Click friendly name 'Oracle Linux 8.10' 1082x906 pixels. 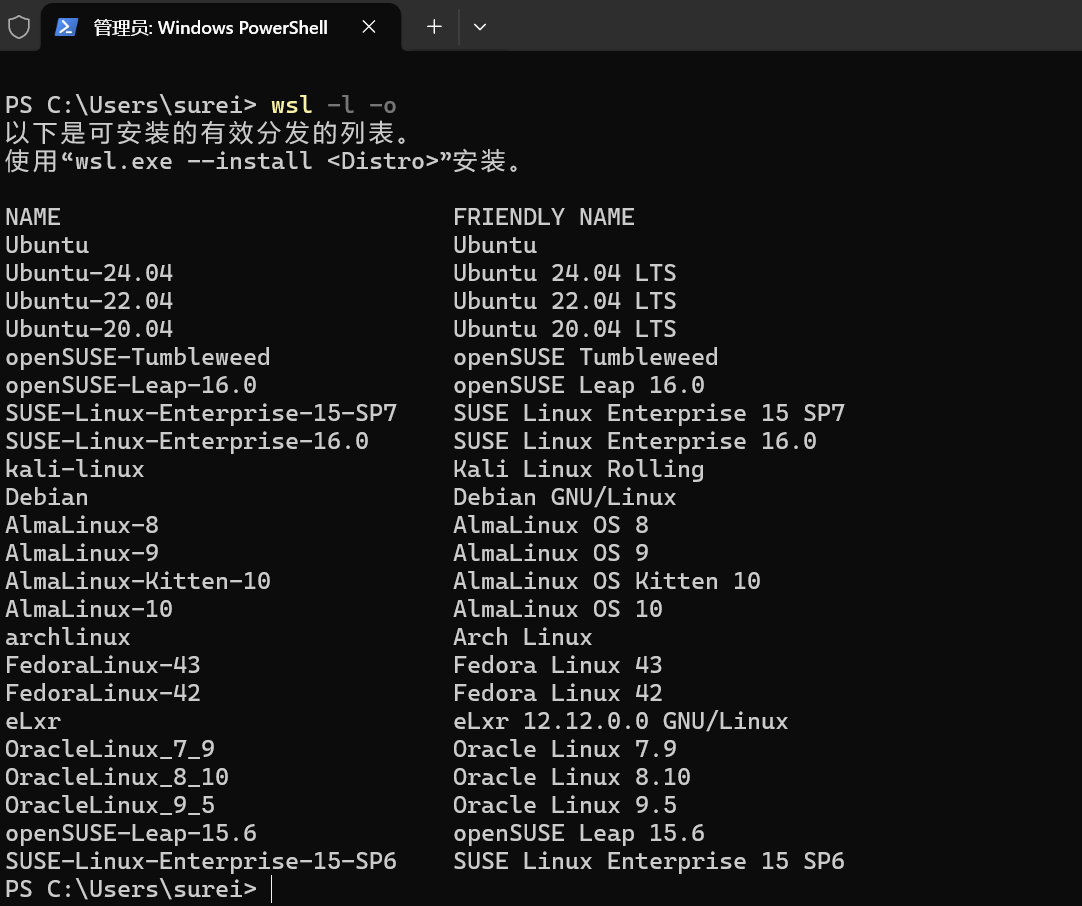(x=571, y=778)
